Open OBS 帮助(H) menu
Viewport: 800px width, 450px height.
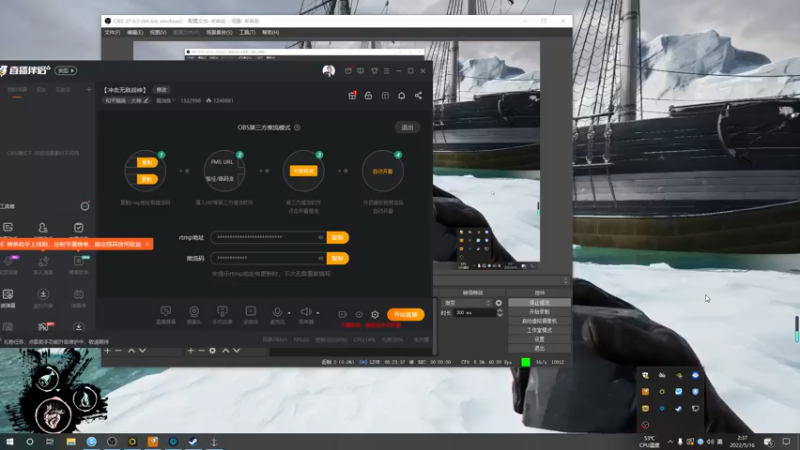pos(270,33)
